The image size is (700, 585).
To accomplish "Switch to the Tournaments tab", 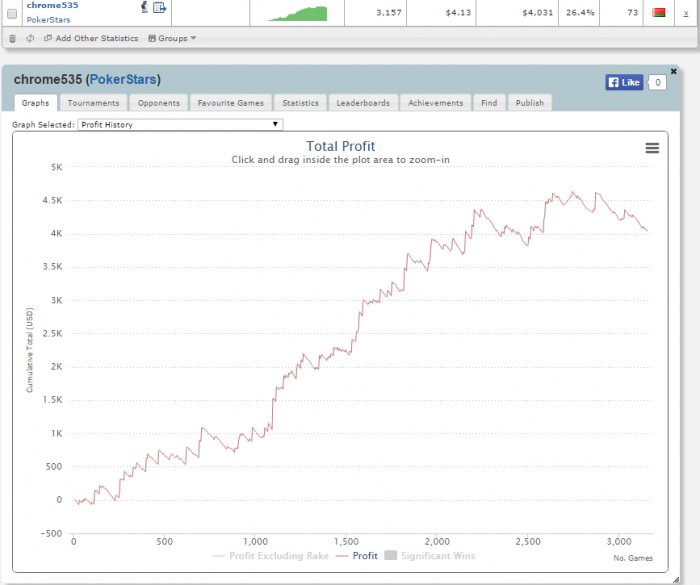I will pos(93,103).
